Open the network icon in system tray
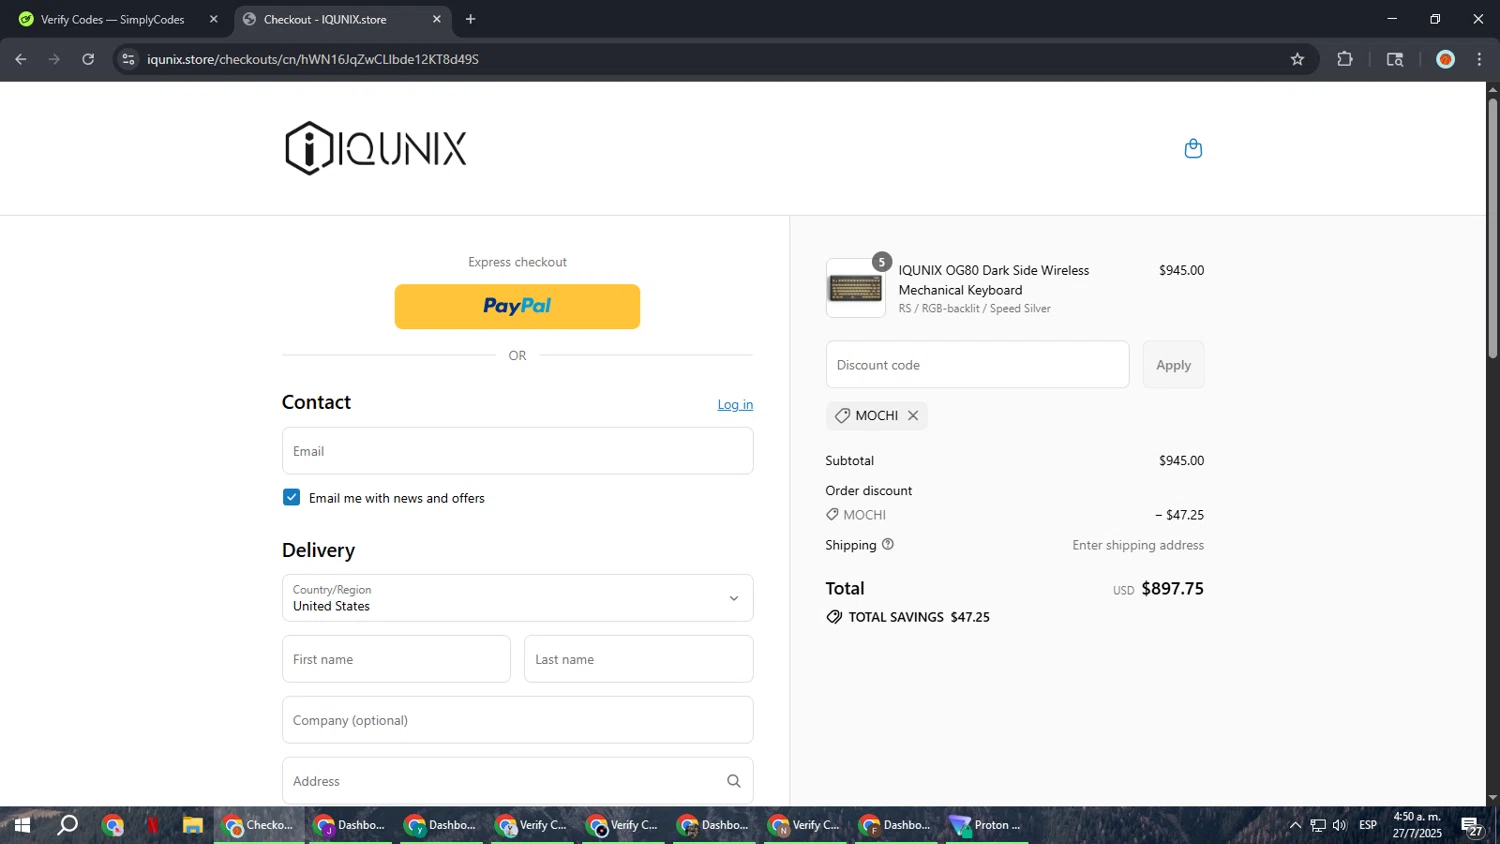The height and width of the screenshot is (844, 1500). click(1318, 825)
